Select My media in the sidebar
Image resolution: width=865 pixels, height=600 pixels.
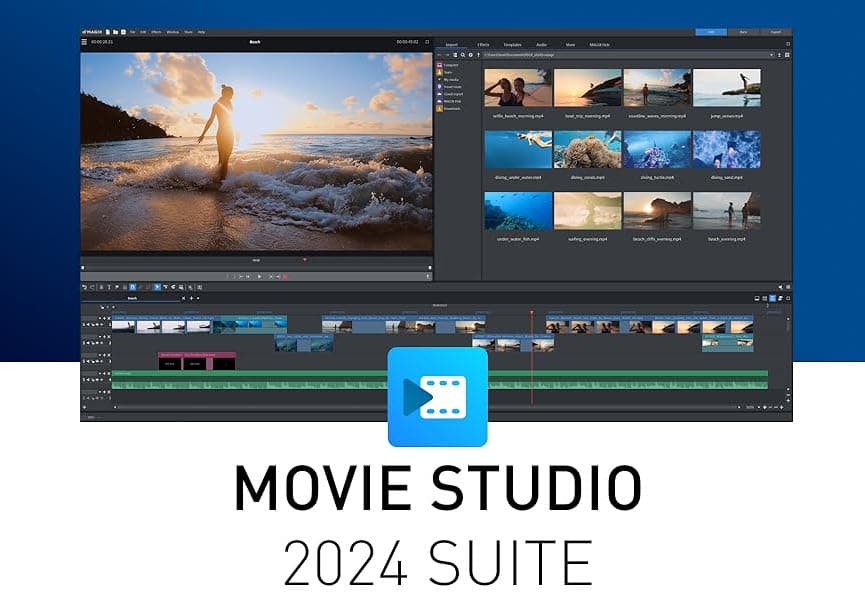448,80
